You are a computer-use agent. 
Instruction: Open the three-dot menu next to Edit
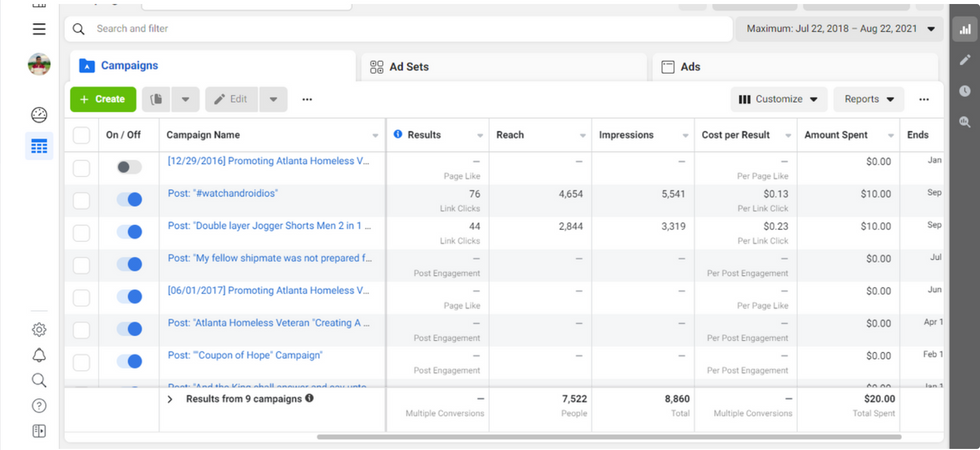307,99
